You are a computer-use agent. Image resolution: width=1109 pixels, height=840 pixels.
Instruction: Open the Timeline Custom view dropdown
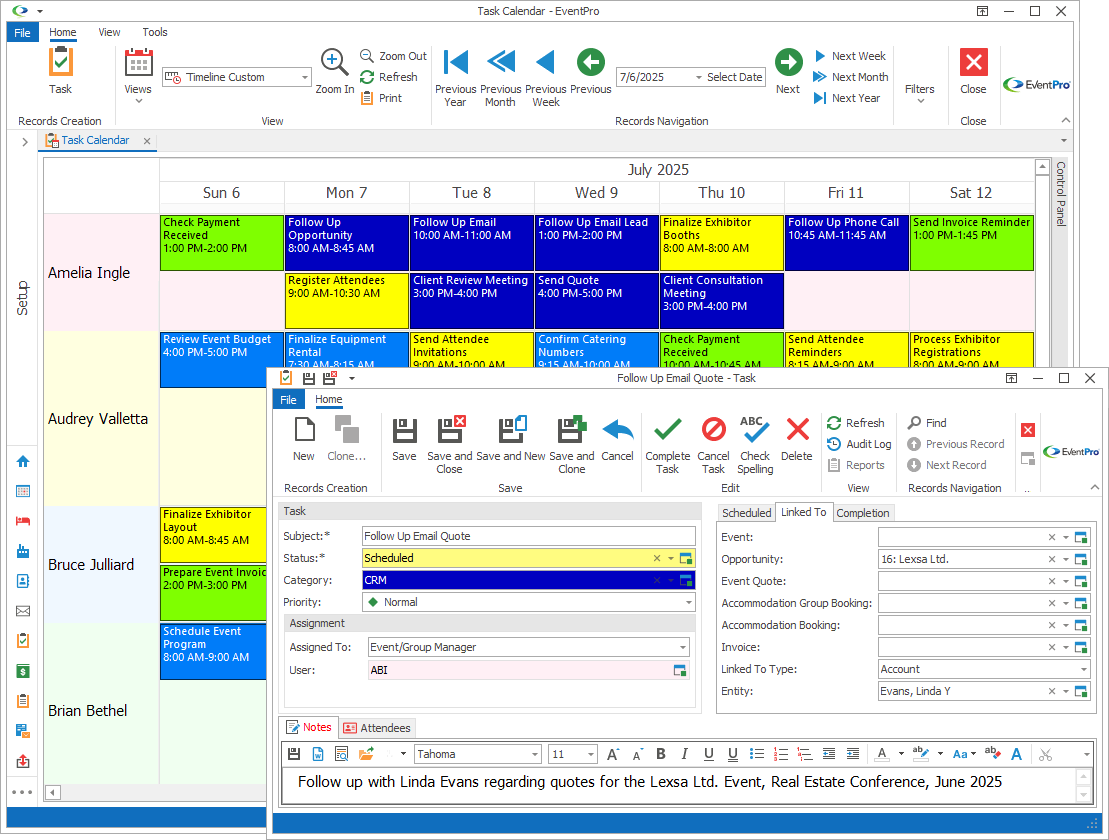(x=303, y=76)
